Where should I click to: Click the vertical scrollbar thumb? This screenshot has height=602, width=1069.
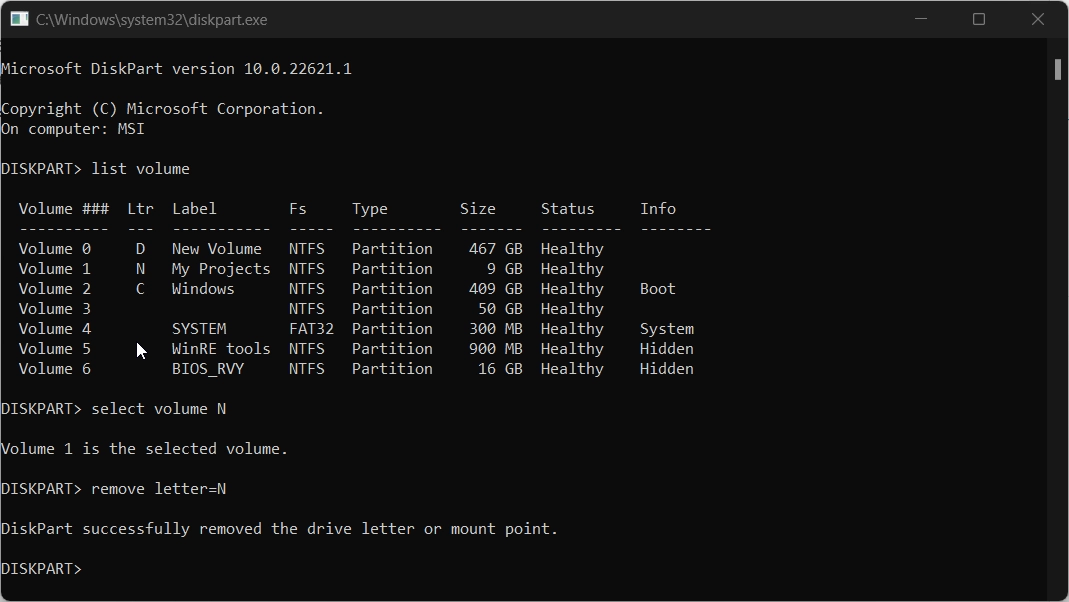(1057, 70)
